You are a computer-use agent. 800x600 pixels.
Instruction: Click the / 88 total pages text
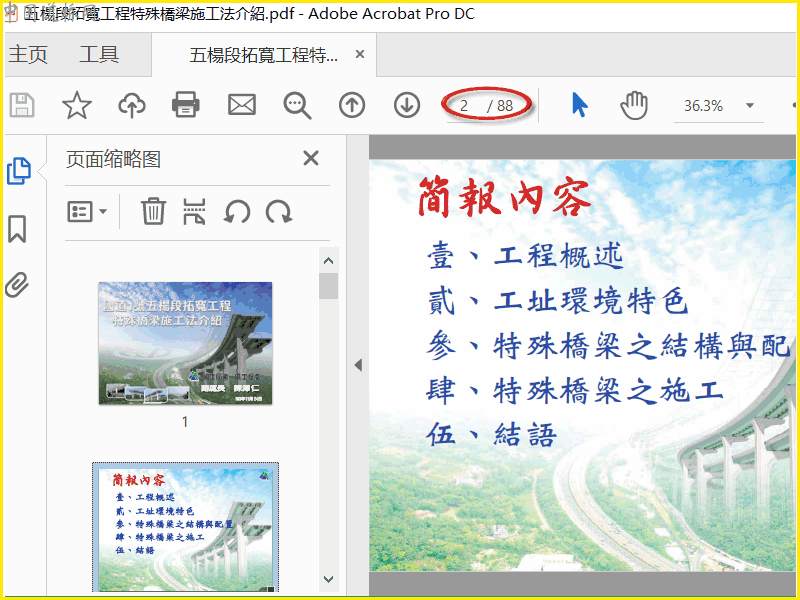coord(499,106)
